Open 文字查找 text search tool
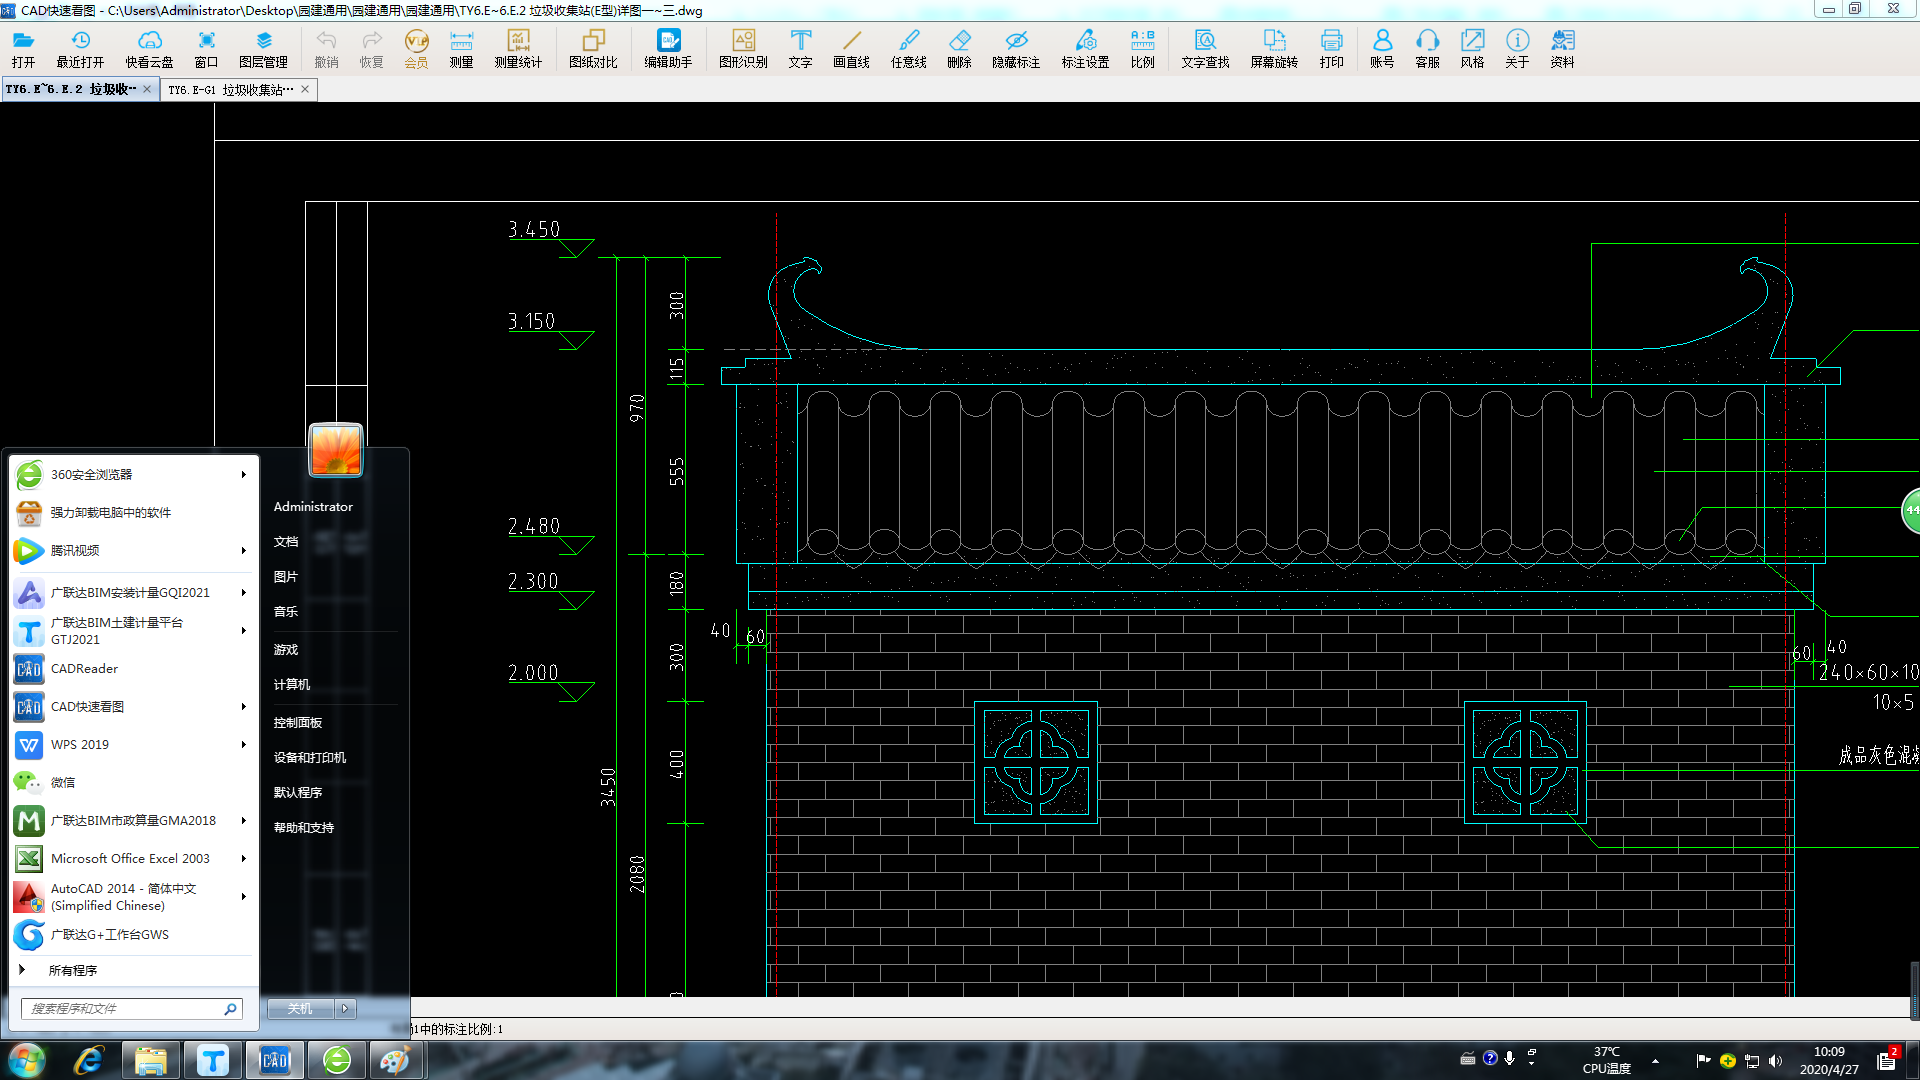Viewport: 1920px width, 1080px height. coord(1205,48)
